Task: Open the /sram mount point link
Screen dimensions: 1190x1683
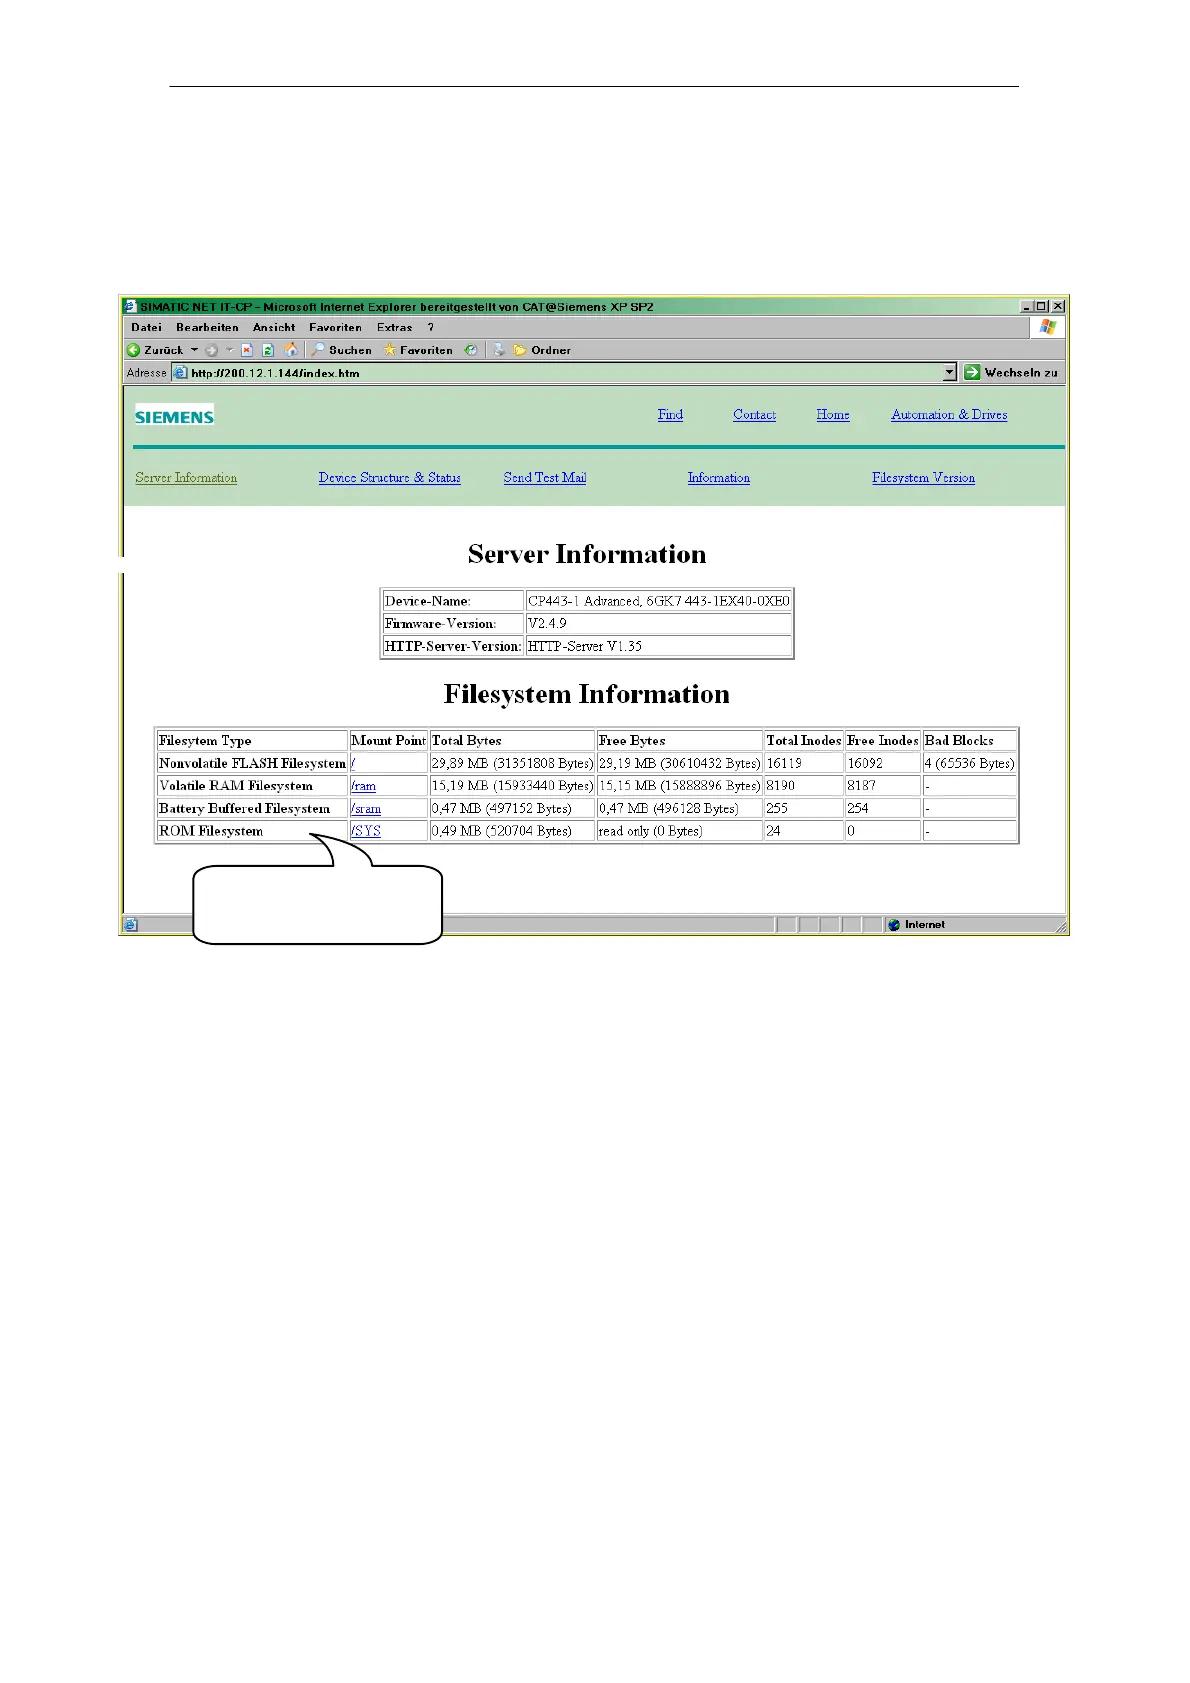Action: click(x=366, y=809)
